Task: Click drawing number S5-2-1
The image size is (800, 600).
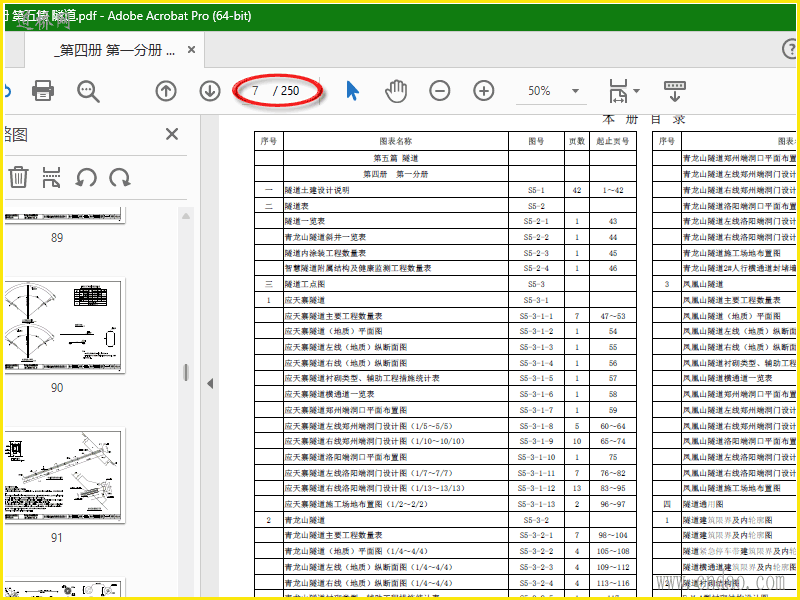Action: 536,221
